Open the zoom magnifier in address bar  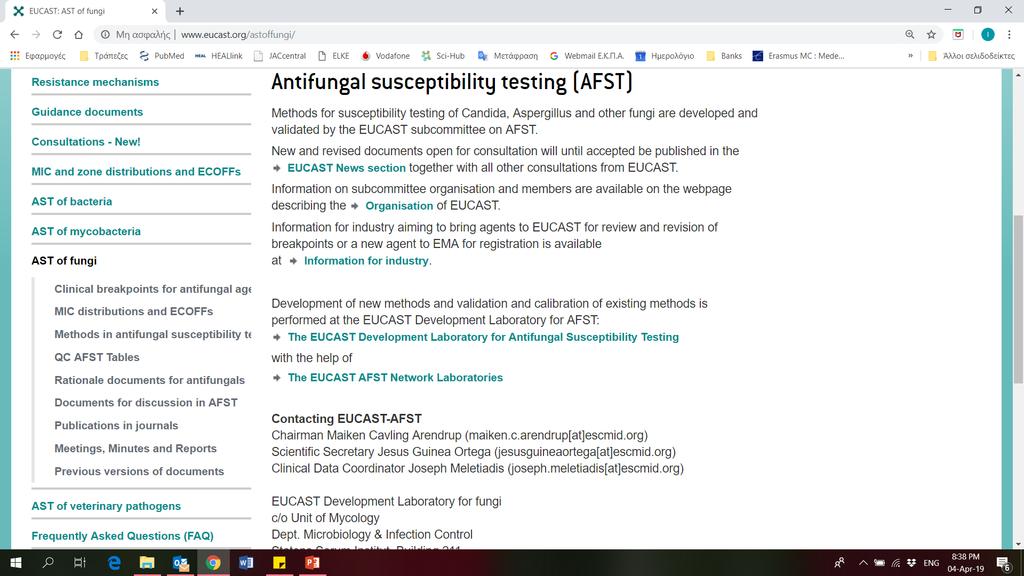point(910,35)
